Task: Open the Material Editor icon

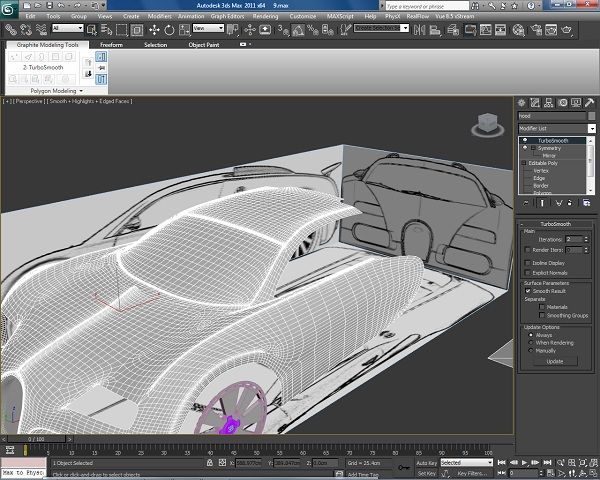Action: click(x=518, y=29)
